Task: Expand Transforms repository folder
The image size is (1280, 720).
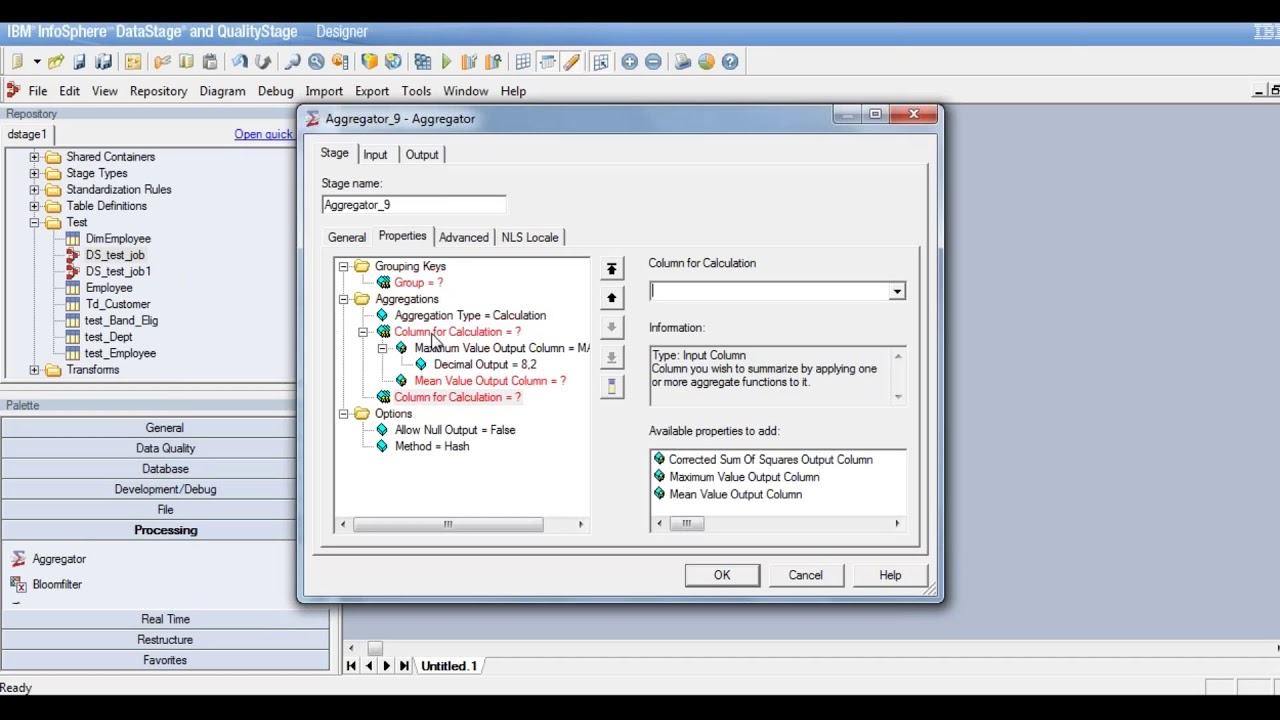Action: coord(34,370)
